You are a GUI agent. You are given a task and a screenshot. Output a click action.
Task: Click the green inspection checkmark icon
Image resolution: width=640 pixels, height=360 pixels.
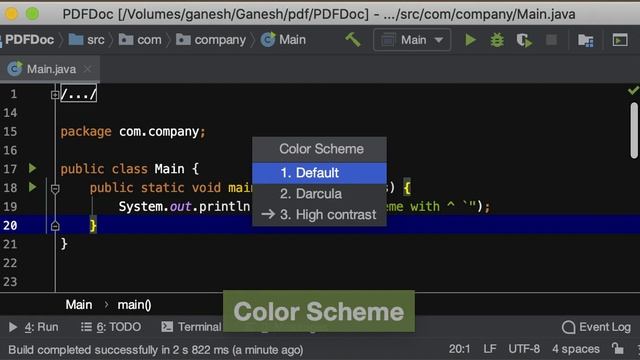633,90
